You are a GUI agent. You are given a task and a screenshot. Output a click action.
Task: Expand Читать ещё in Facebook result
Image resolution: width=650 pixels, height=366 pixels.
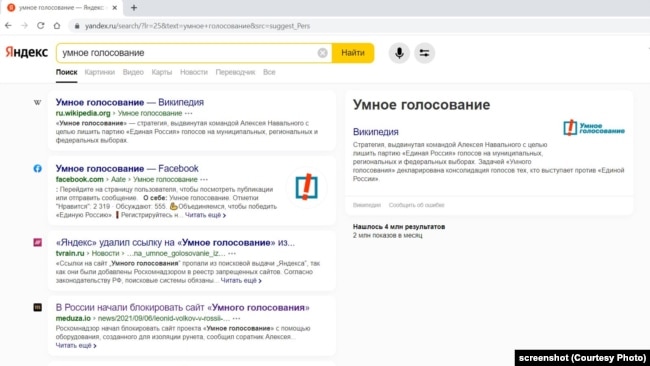point(205,215)
